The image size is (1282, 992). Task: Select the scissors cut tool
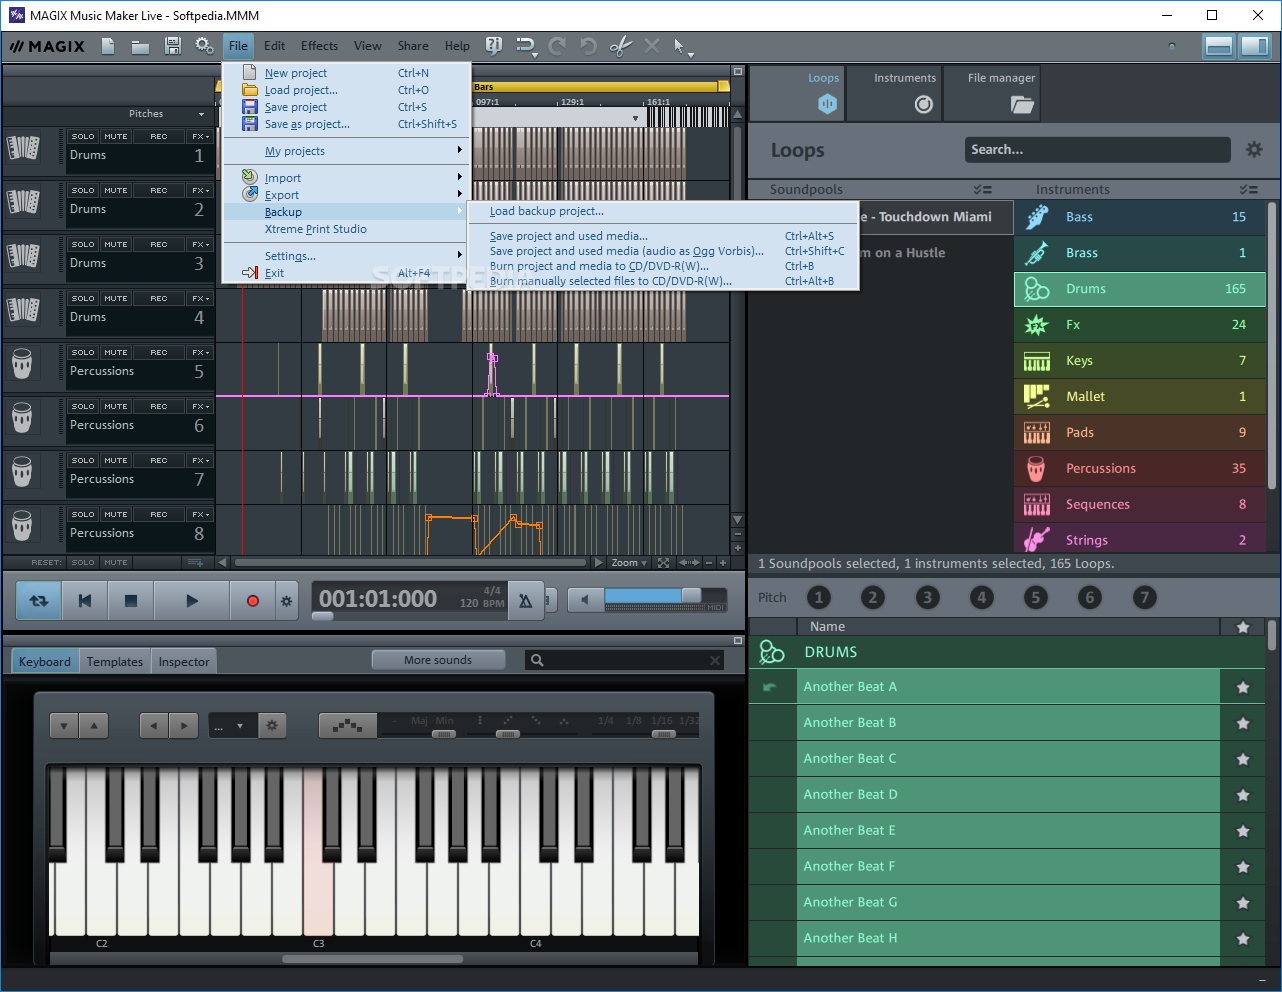621,46
